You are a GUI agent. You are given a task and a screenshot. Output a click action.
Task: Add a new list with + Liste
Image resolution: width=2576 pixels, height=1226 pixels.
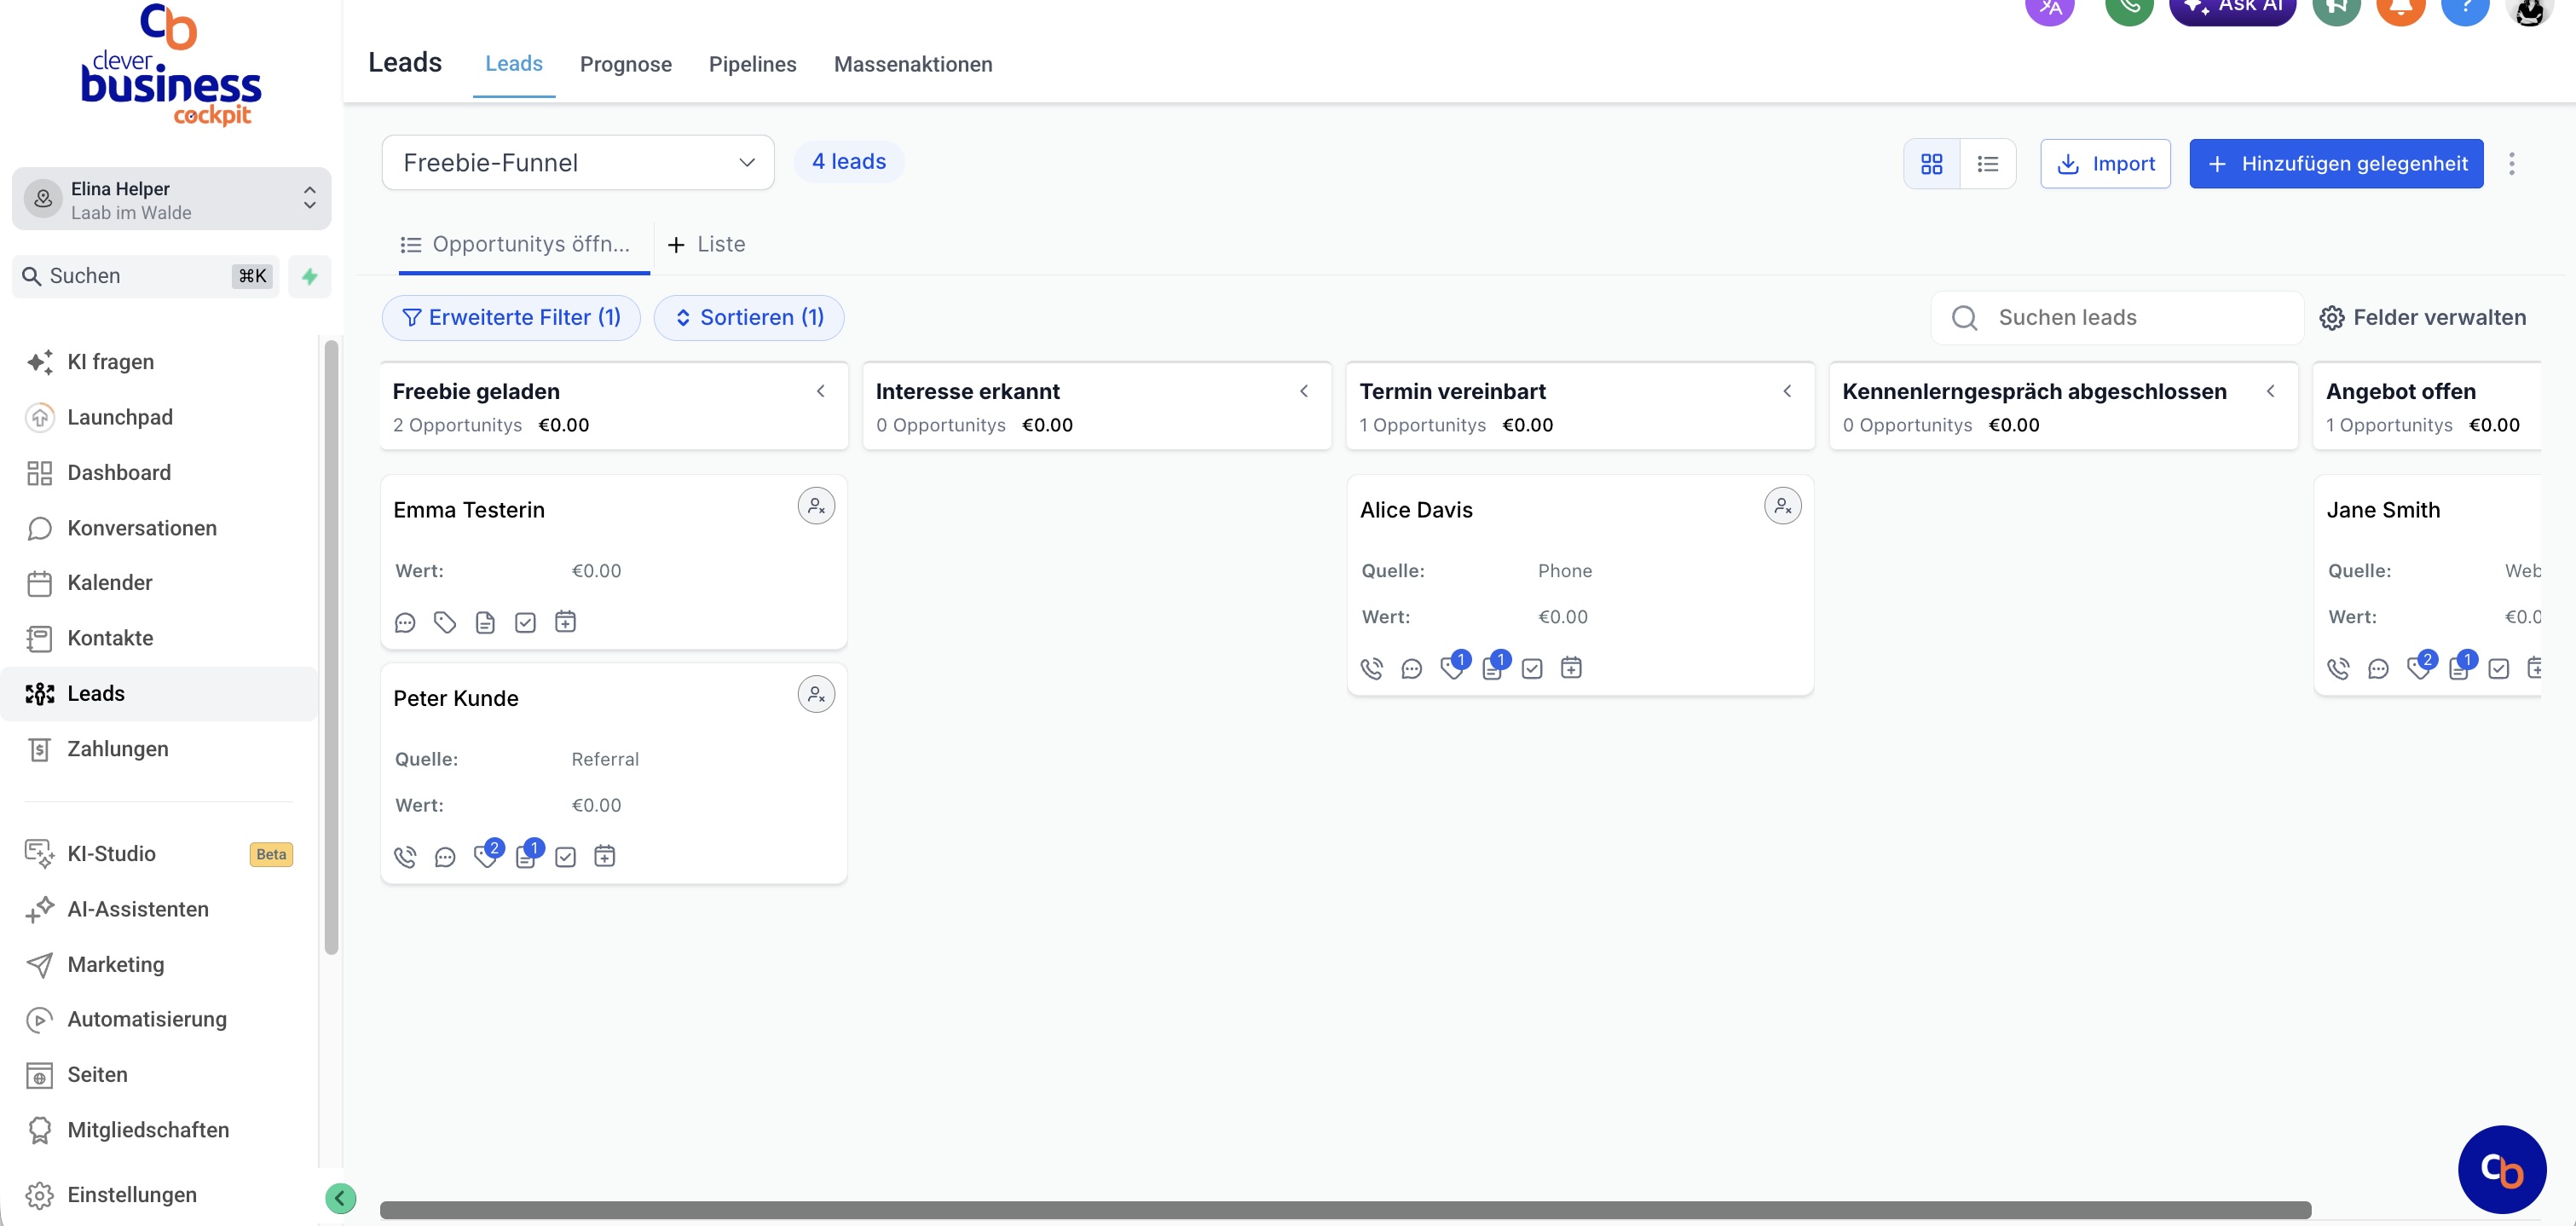706,245
